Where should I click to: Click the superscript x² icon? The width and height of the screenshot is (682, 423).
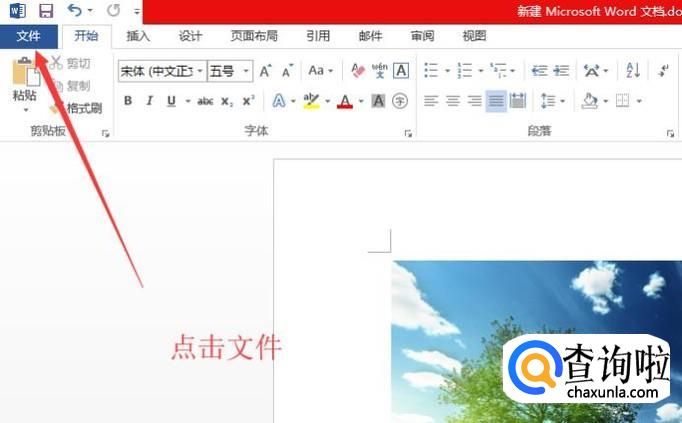[248, 101]
